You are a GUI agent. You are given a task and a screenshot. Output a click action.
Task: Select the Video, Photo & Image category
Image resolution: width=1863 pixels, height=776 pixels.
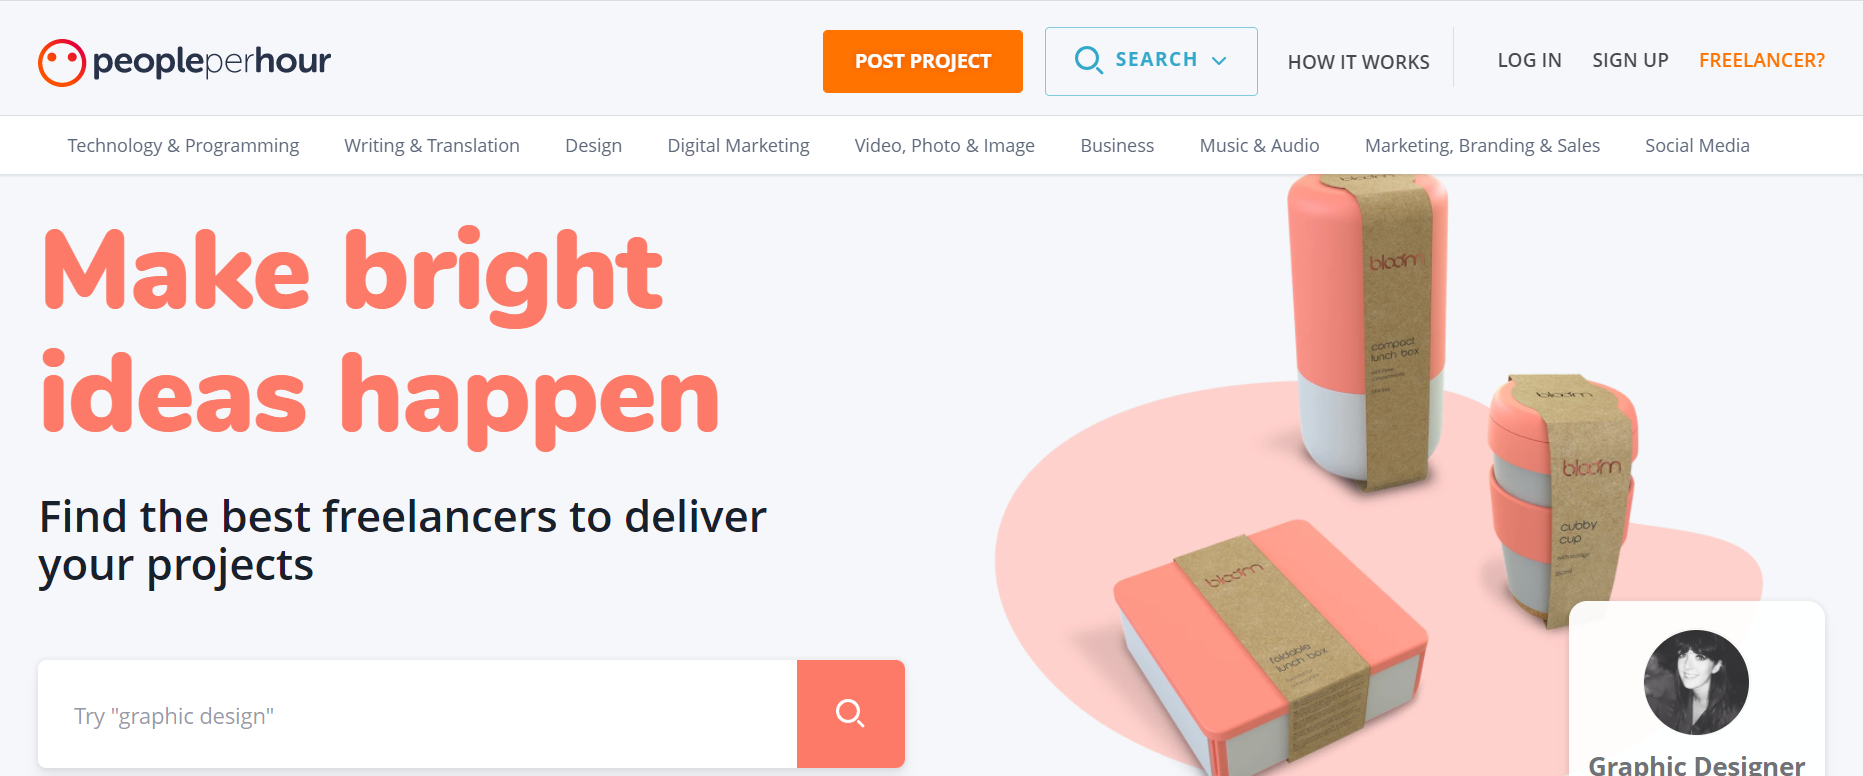[944, 145]
